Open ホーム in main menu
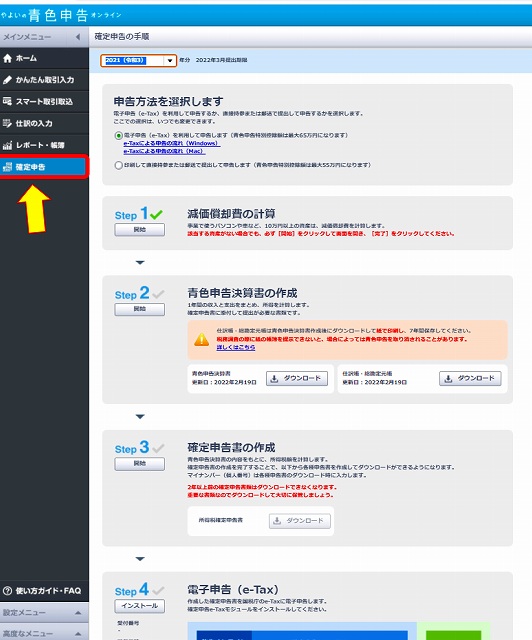Viewport: 532px width, 640px height. pyautogui.click(x=44, y=58)
